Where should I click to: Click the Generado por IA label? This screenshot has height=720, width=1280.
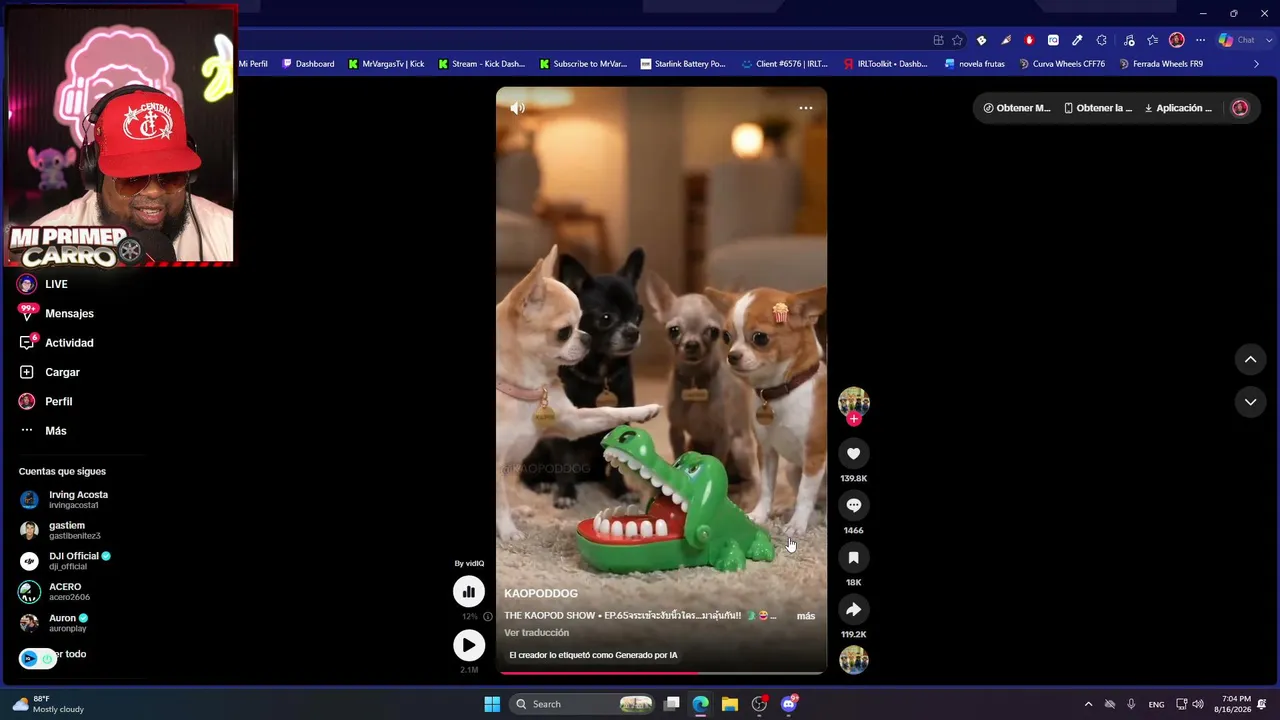point(593,655)
